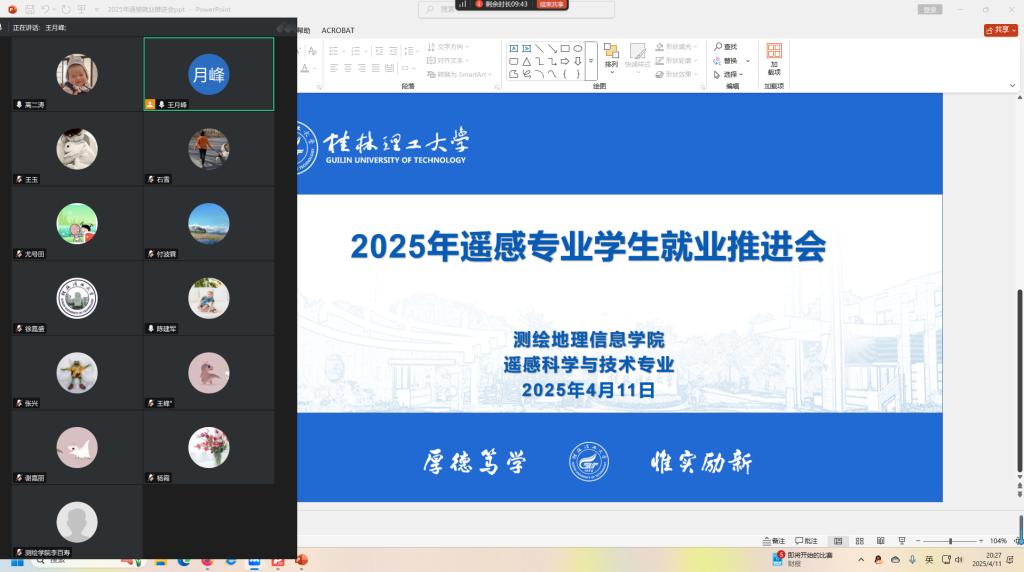Toggle normal view in status bar
This screenshot has width=1024, height=572.
(838, 541)
